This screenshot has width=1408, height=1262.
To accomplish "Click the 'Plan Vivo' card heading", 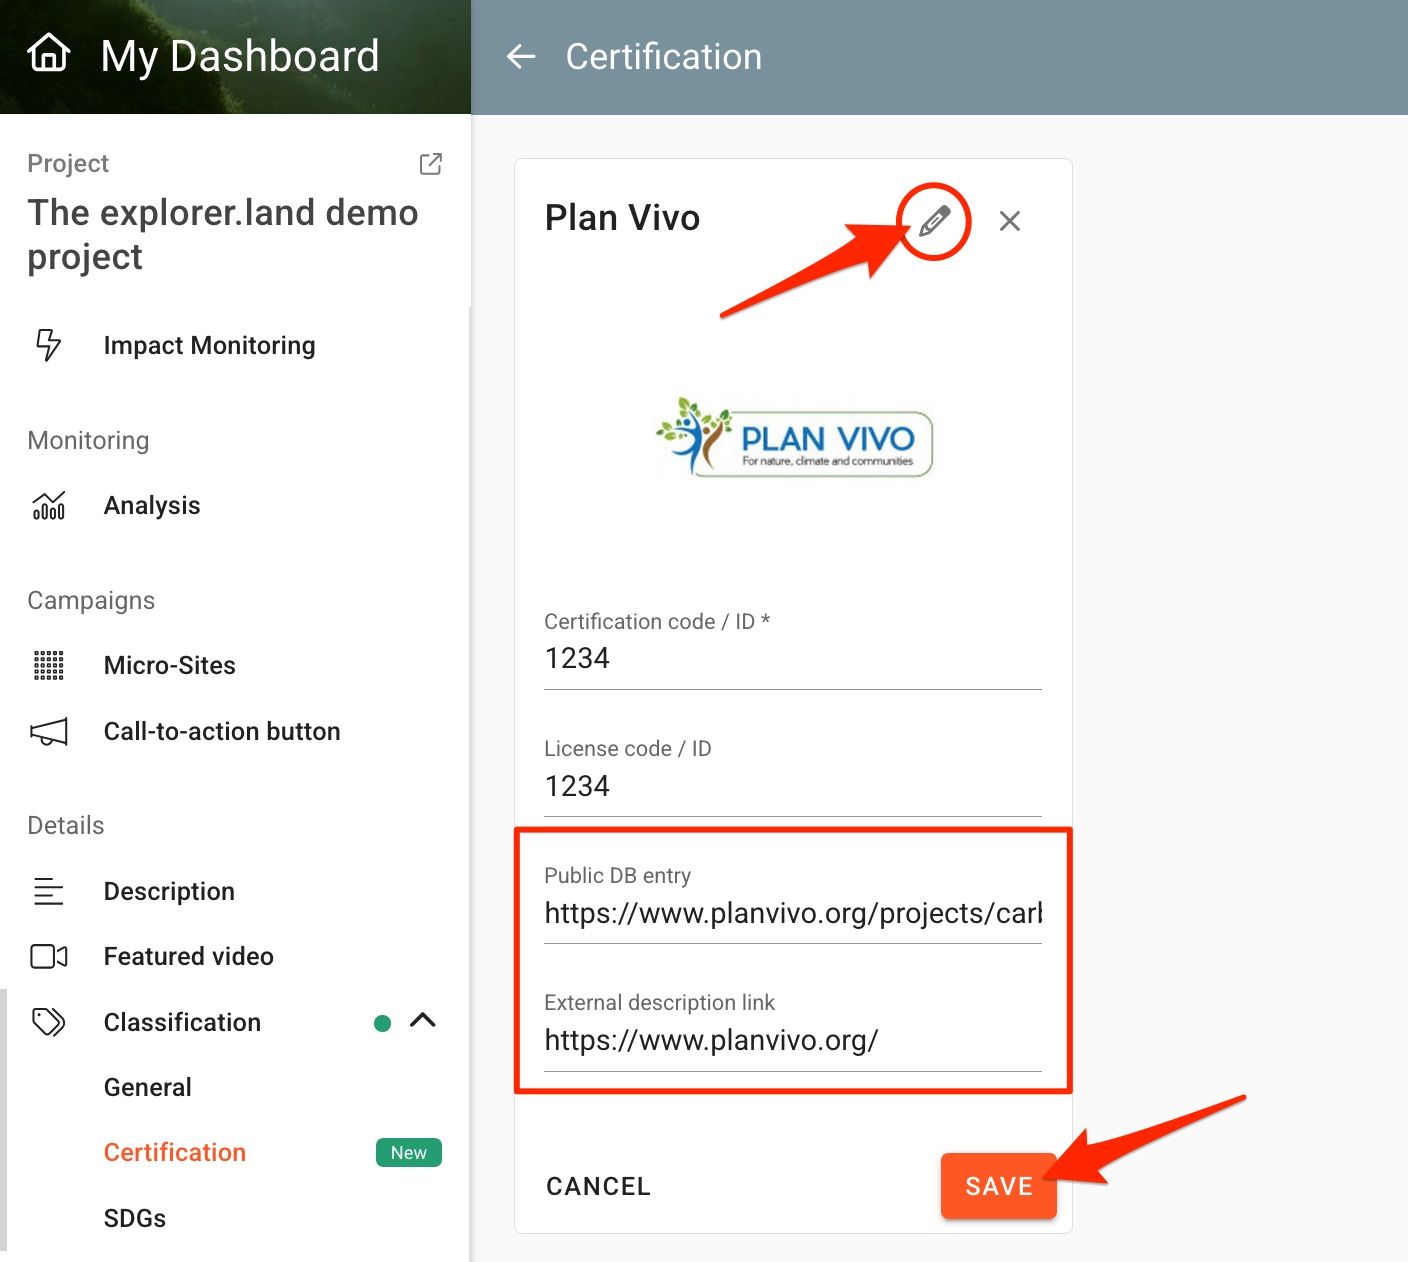I will click(x=622, y=218).
